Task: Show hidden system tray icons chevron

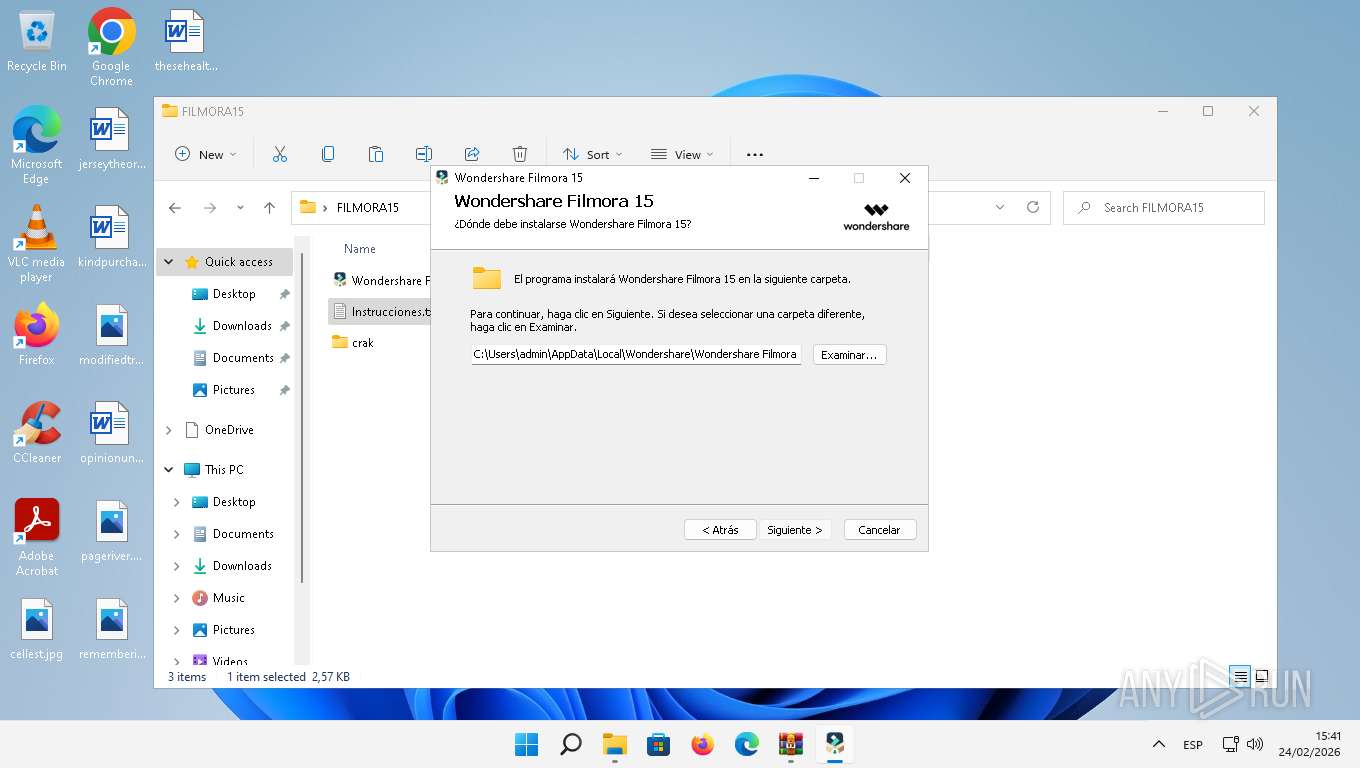Action: 1159,744
